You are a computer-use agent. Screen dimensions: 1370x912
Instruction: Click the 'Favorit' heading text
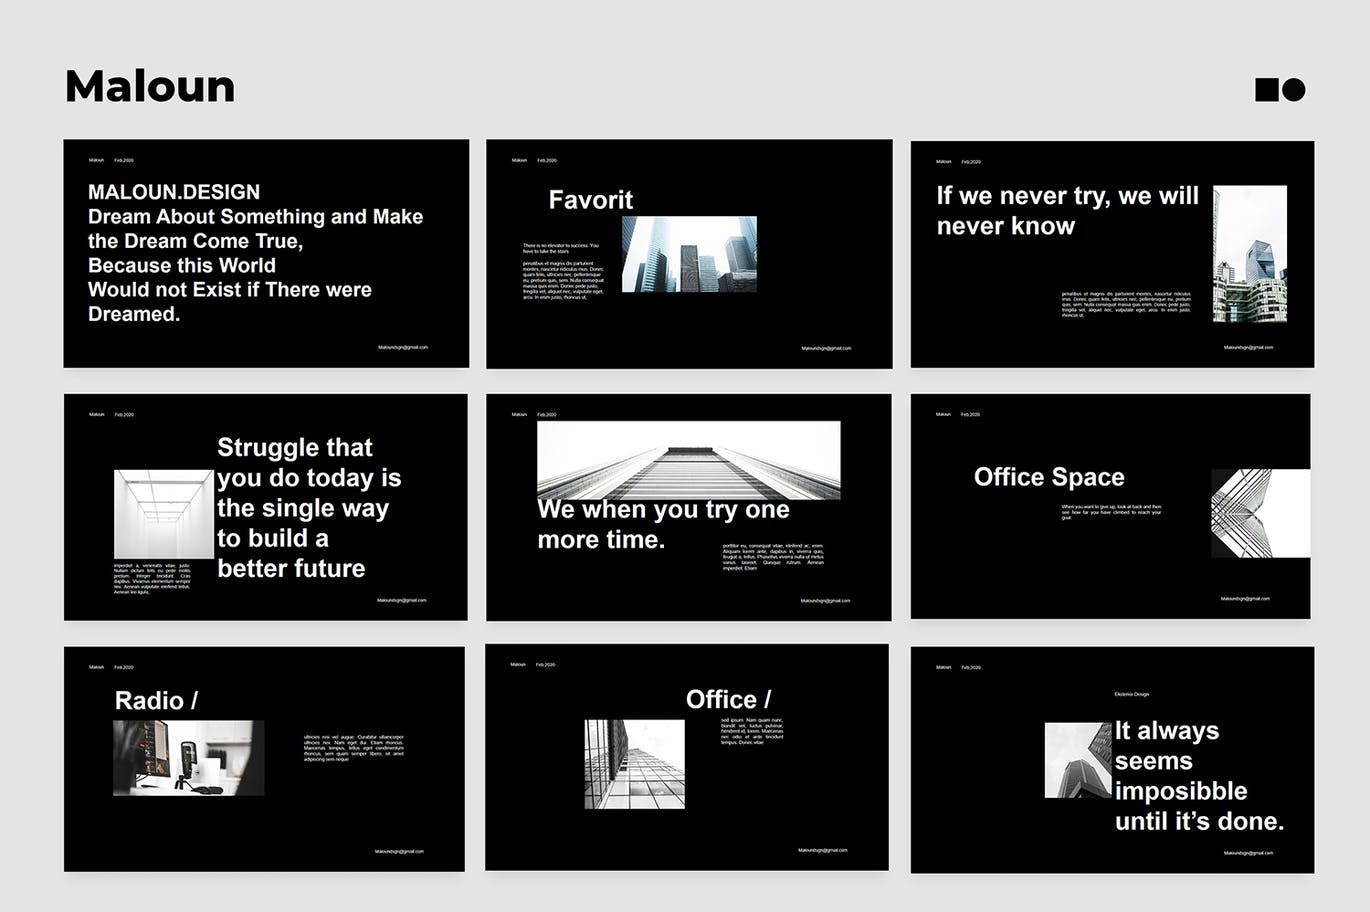[x=590, y=200]
